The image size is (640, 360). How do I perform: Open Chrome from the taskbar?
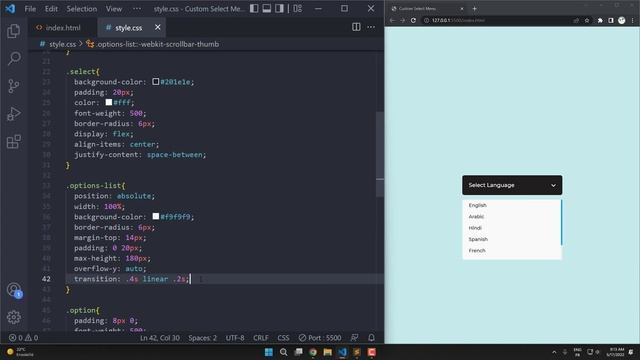(313, 352)
